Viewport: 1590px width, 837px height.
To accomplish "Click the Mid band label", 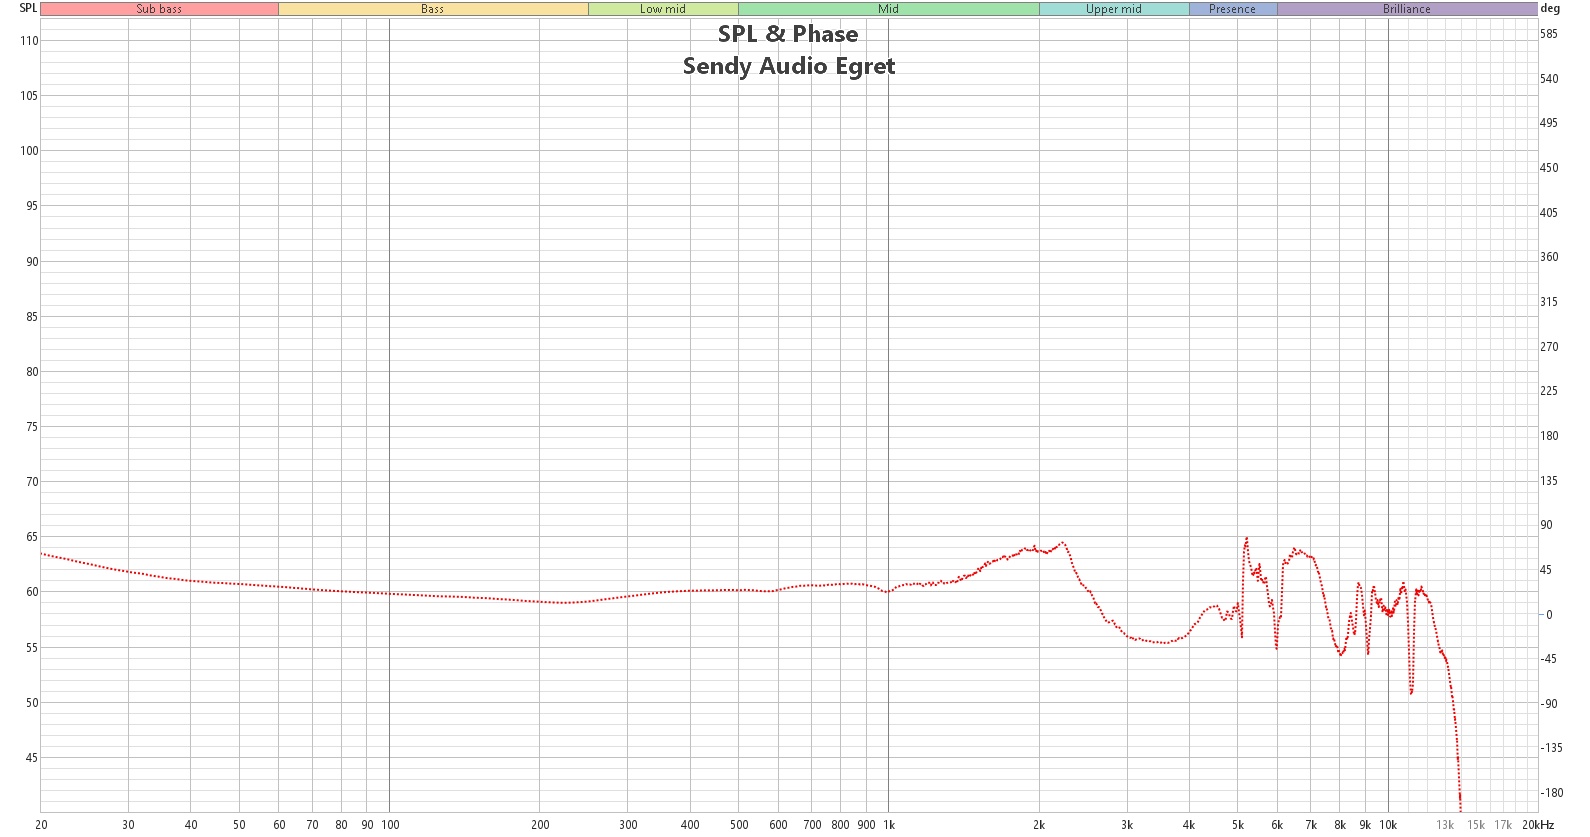I will (x=889, y=9).
